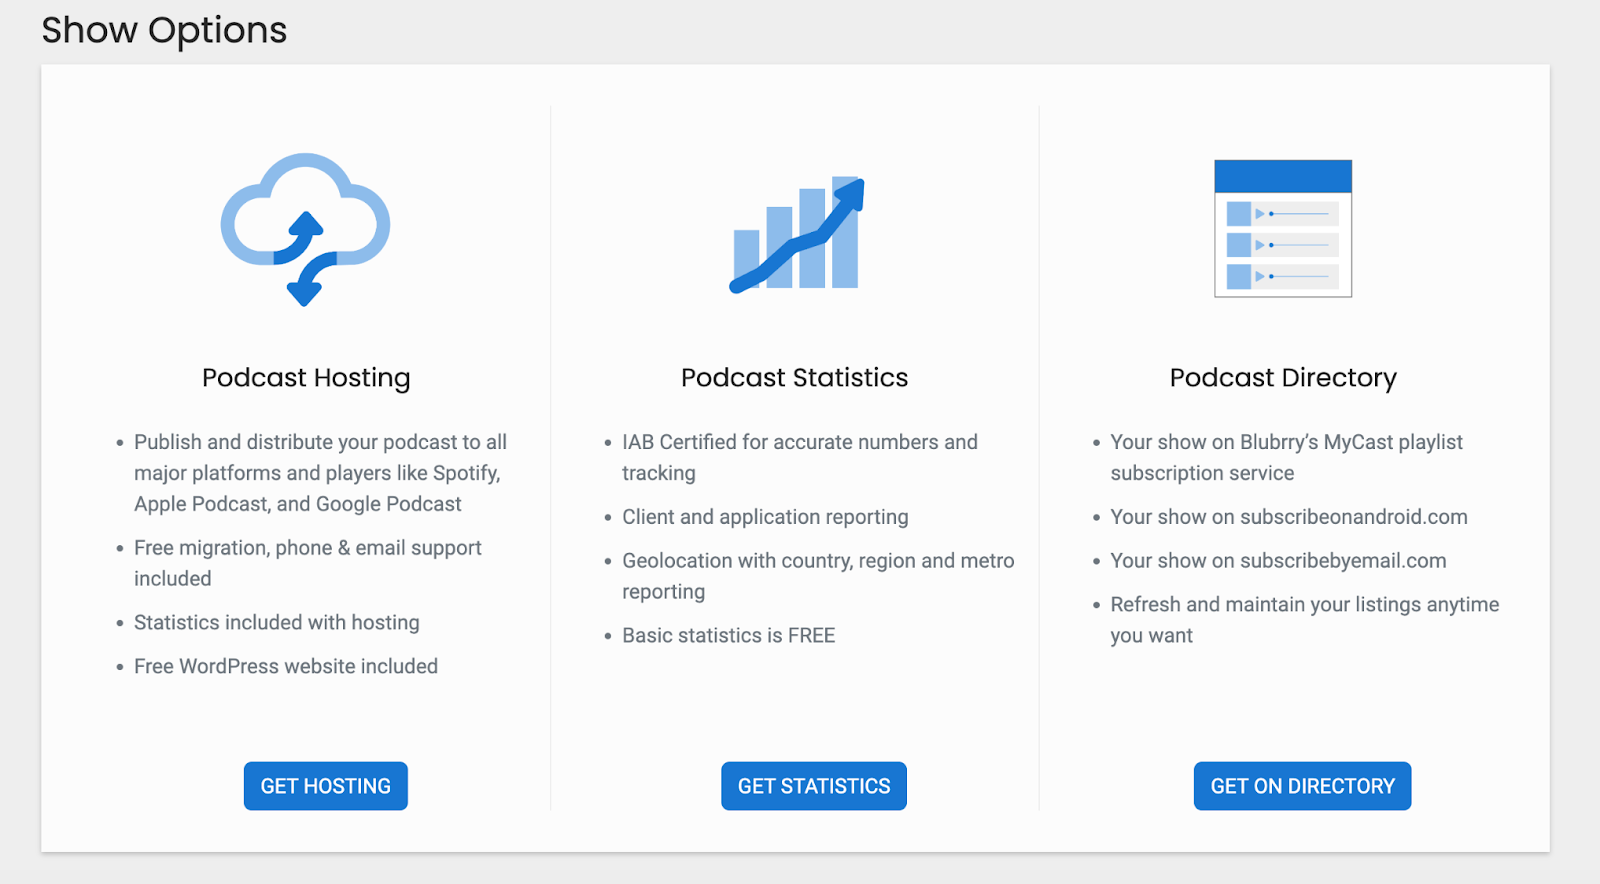Click 'Geolocation with country, region' bullet
1600x884 pixels.
pos(818,576)
